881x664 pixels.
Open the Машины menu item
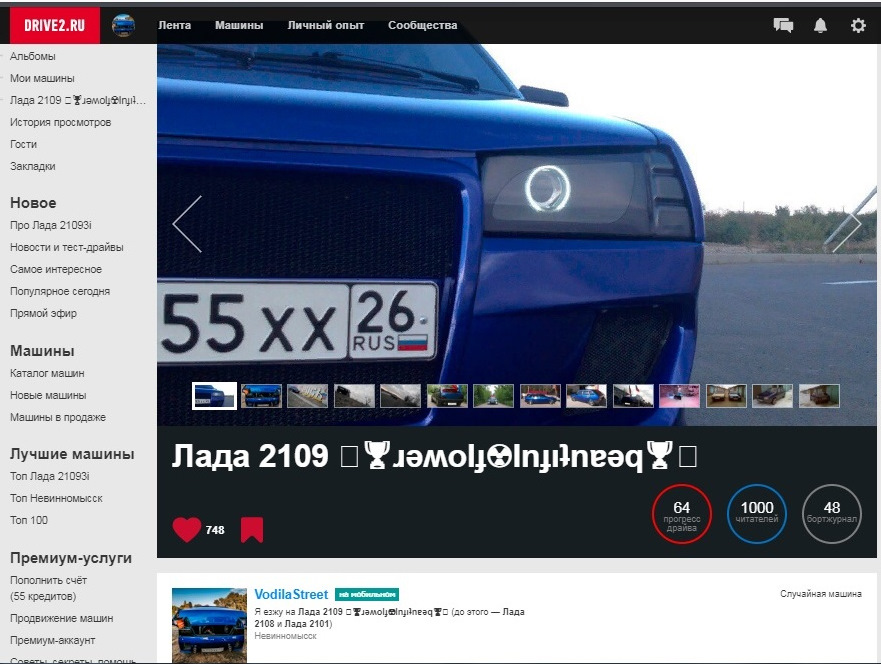[x=239, y=25]
